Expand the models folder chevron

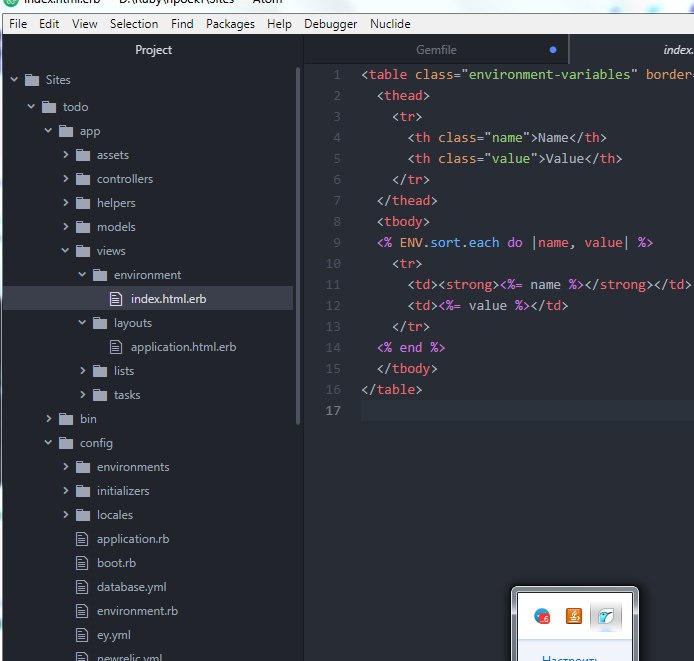66,226
